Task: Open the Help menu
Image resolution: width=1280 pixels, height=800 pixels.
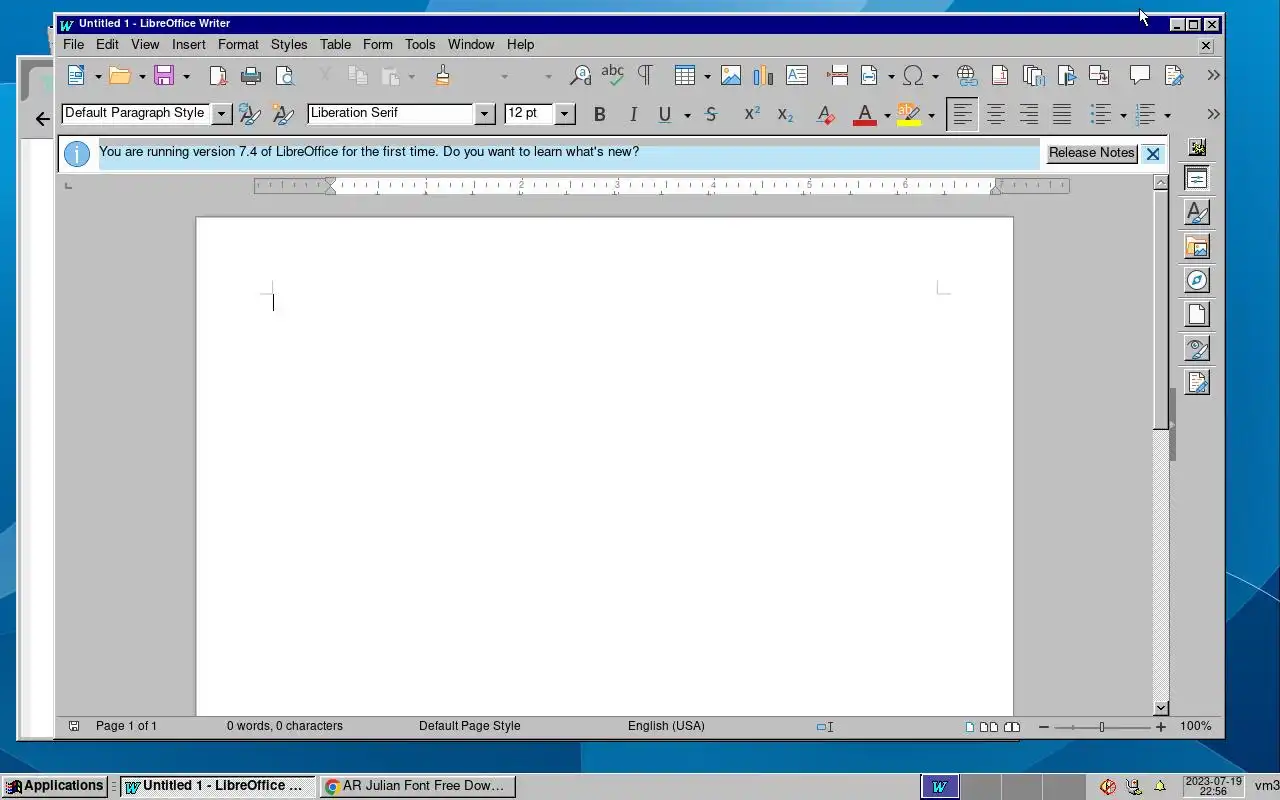Action: 520,44
